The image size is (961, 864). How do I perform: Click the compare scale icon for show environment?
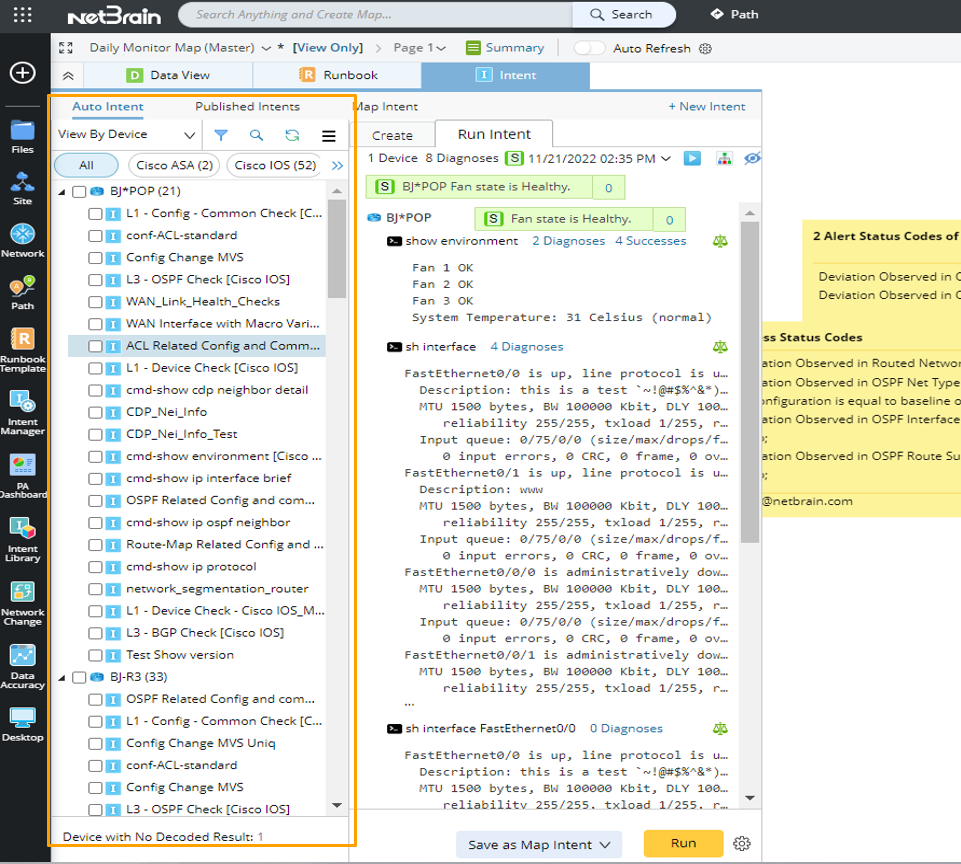[720, 241]
